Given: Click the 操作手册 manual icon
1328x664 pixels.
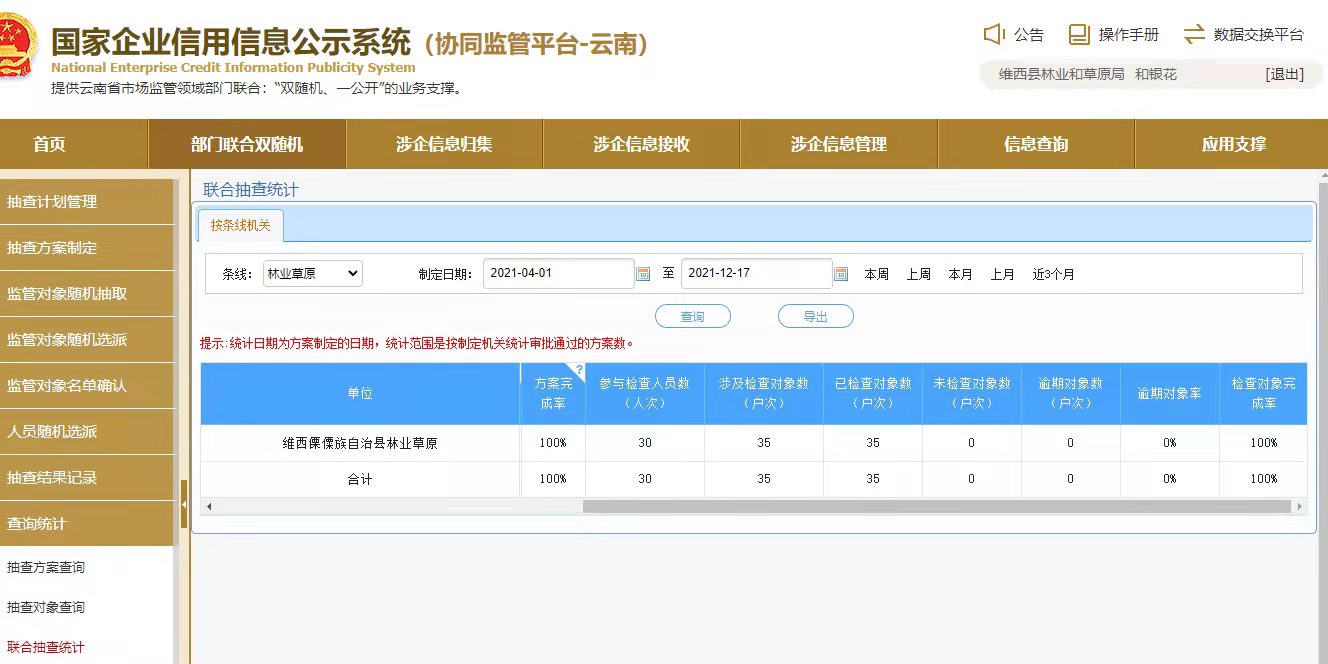Looking at the screenshot, I should click(x=1079, y=34).
